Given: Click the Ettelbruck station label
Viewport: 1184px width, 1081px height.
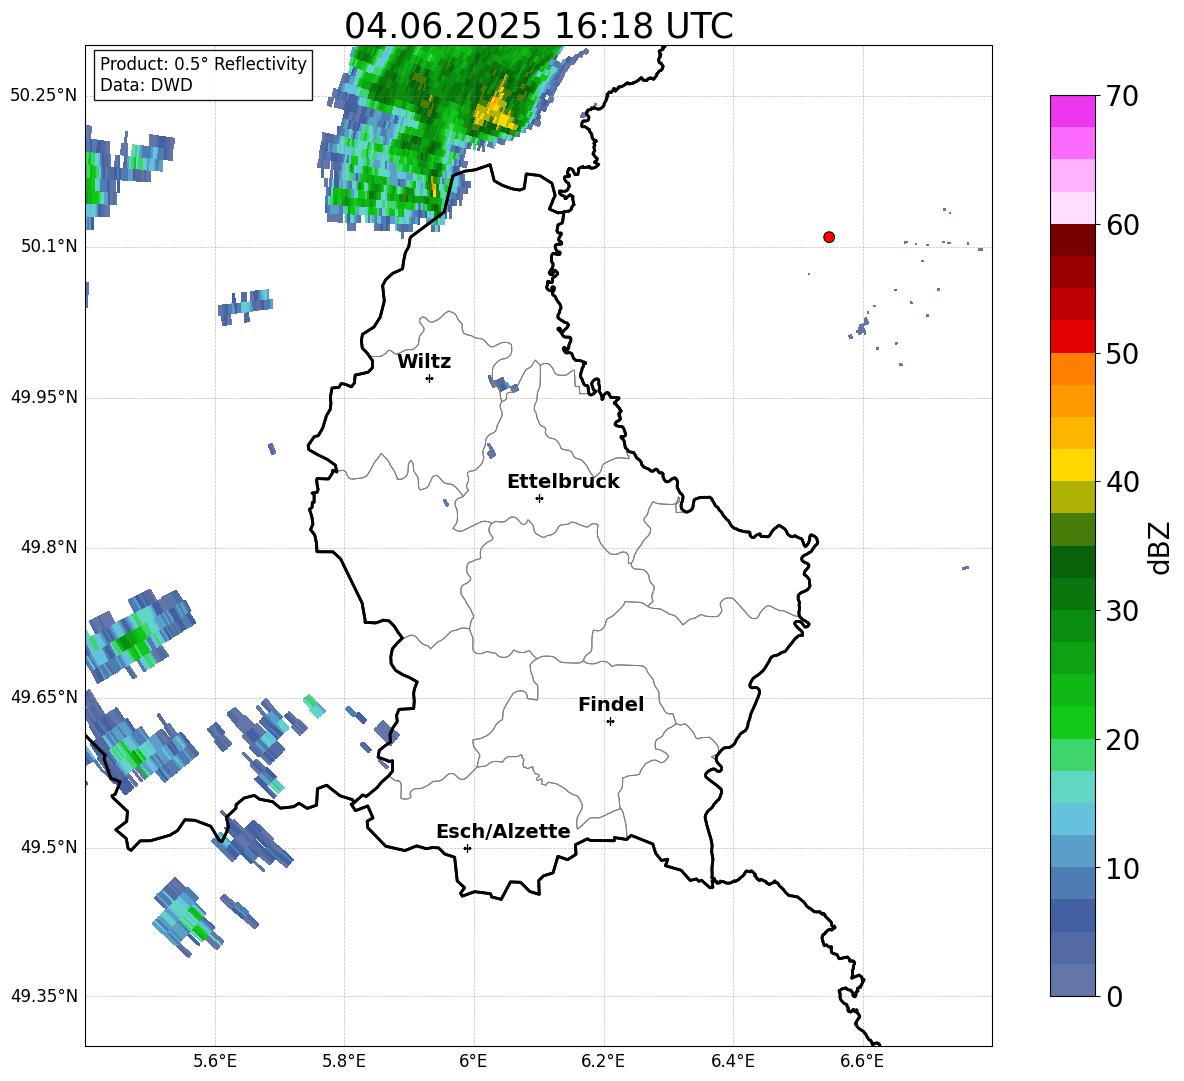Looking at the screenshot, I should [563, 482].
